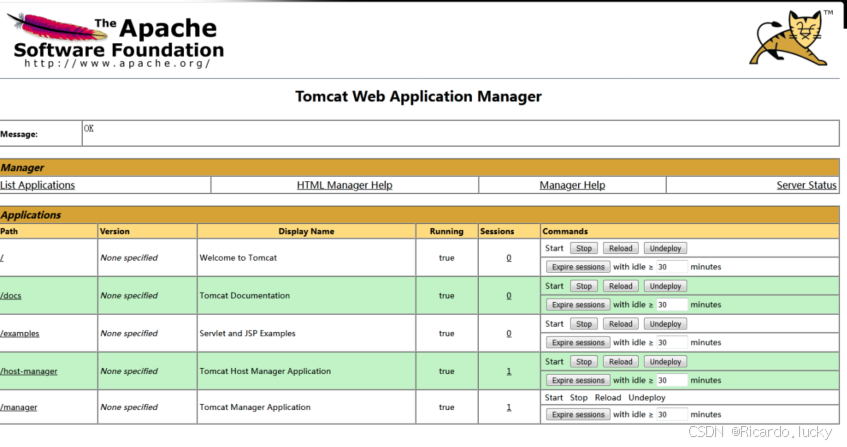Click the OK message text

click(89, 128)
